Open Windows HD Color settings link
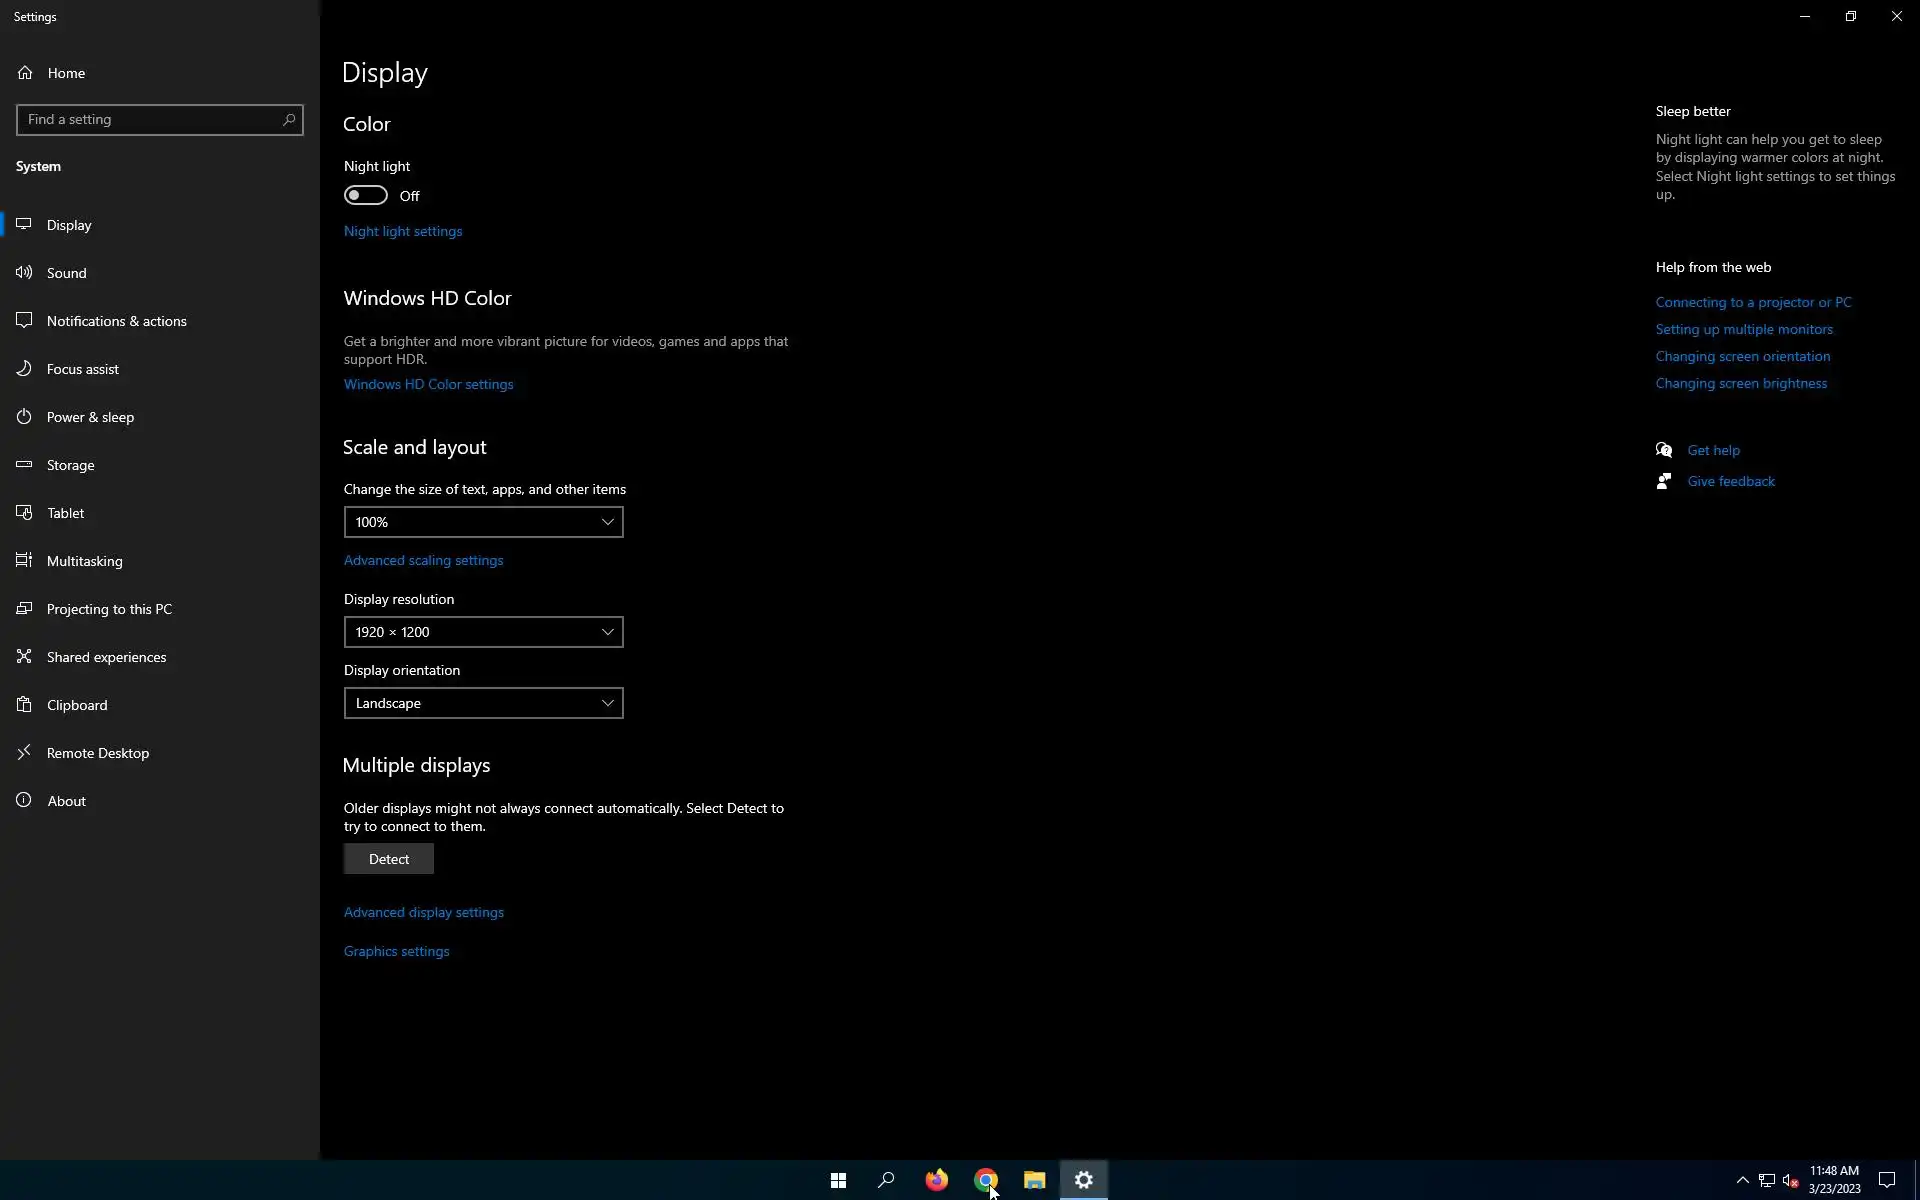This screenshot has width=1920, height=1200. click(428, 384)
